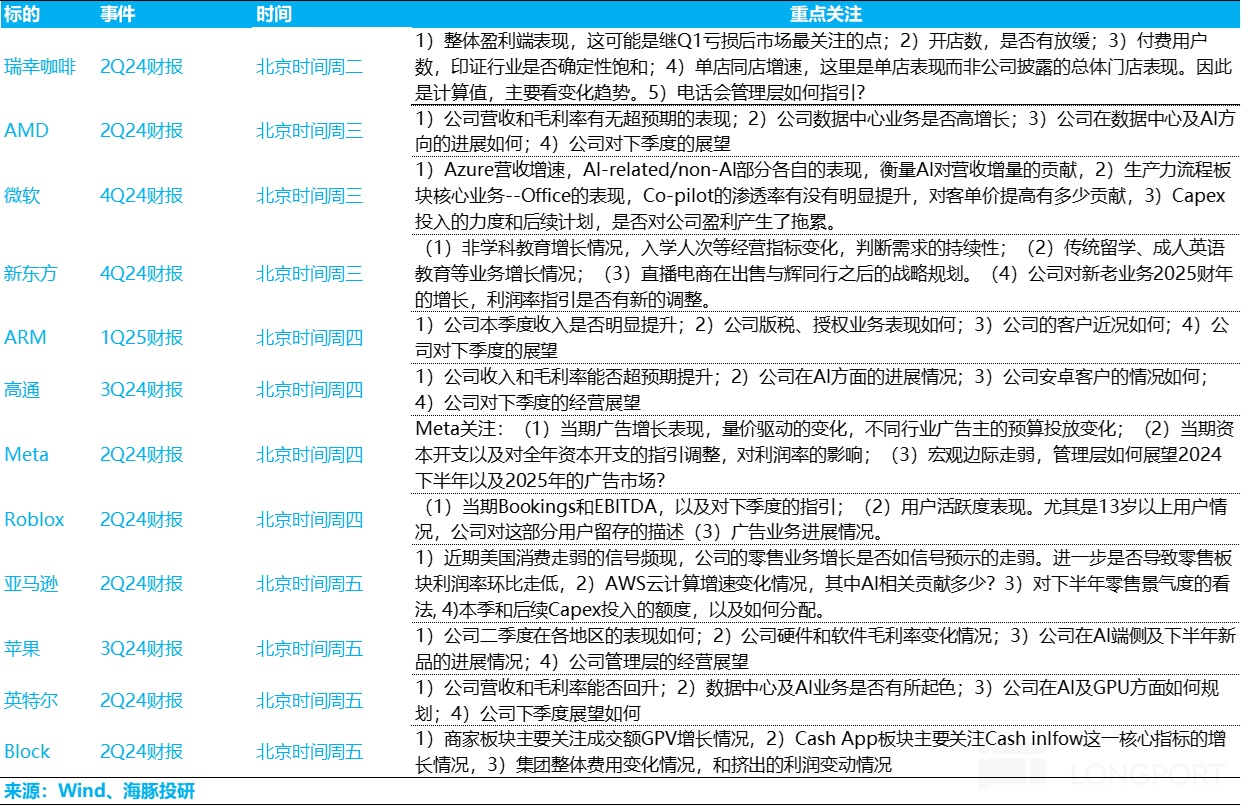Click 4Q24财报 in the 新东方 row

(142, 273)
